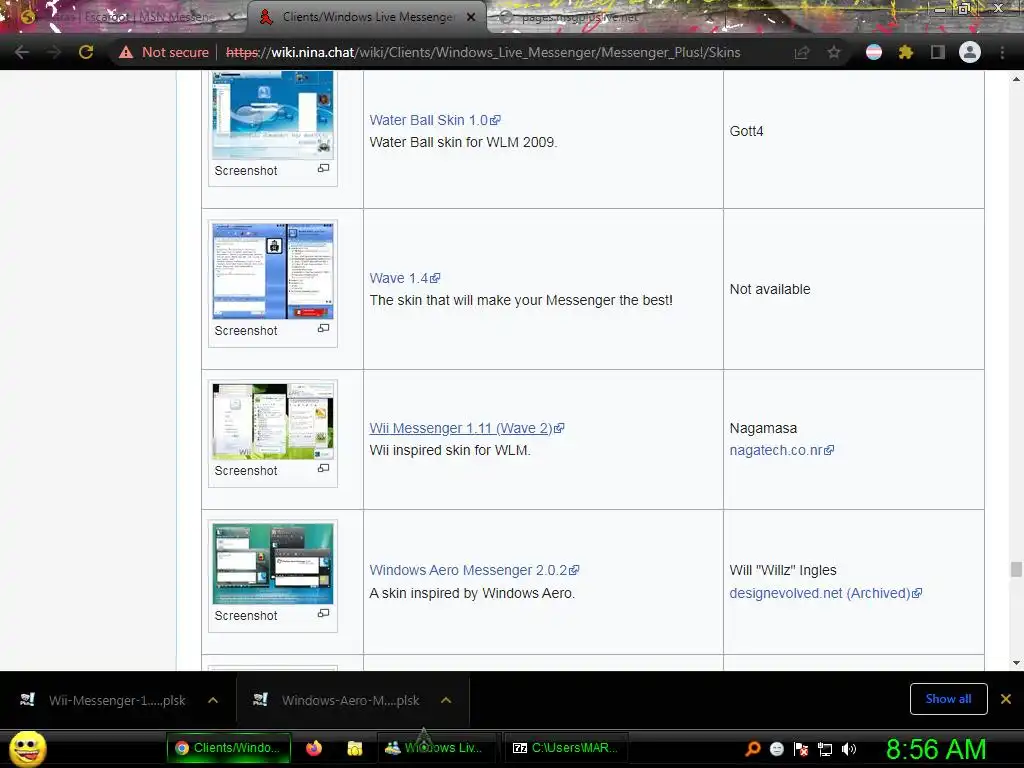1024x768 pixels.
Task: Switch to the Chrome Clients/Windo... taskbar button
Action: tap(228, 748)
